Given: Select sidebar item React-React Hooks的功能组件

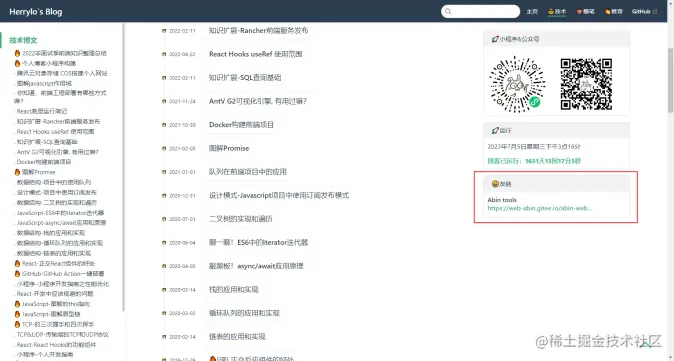Looking at the screenshot, I should pyautogui.click(x=56, y=345).
